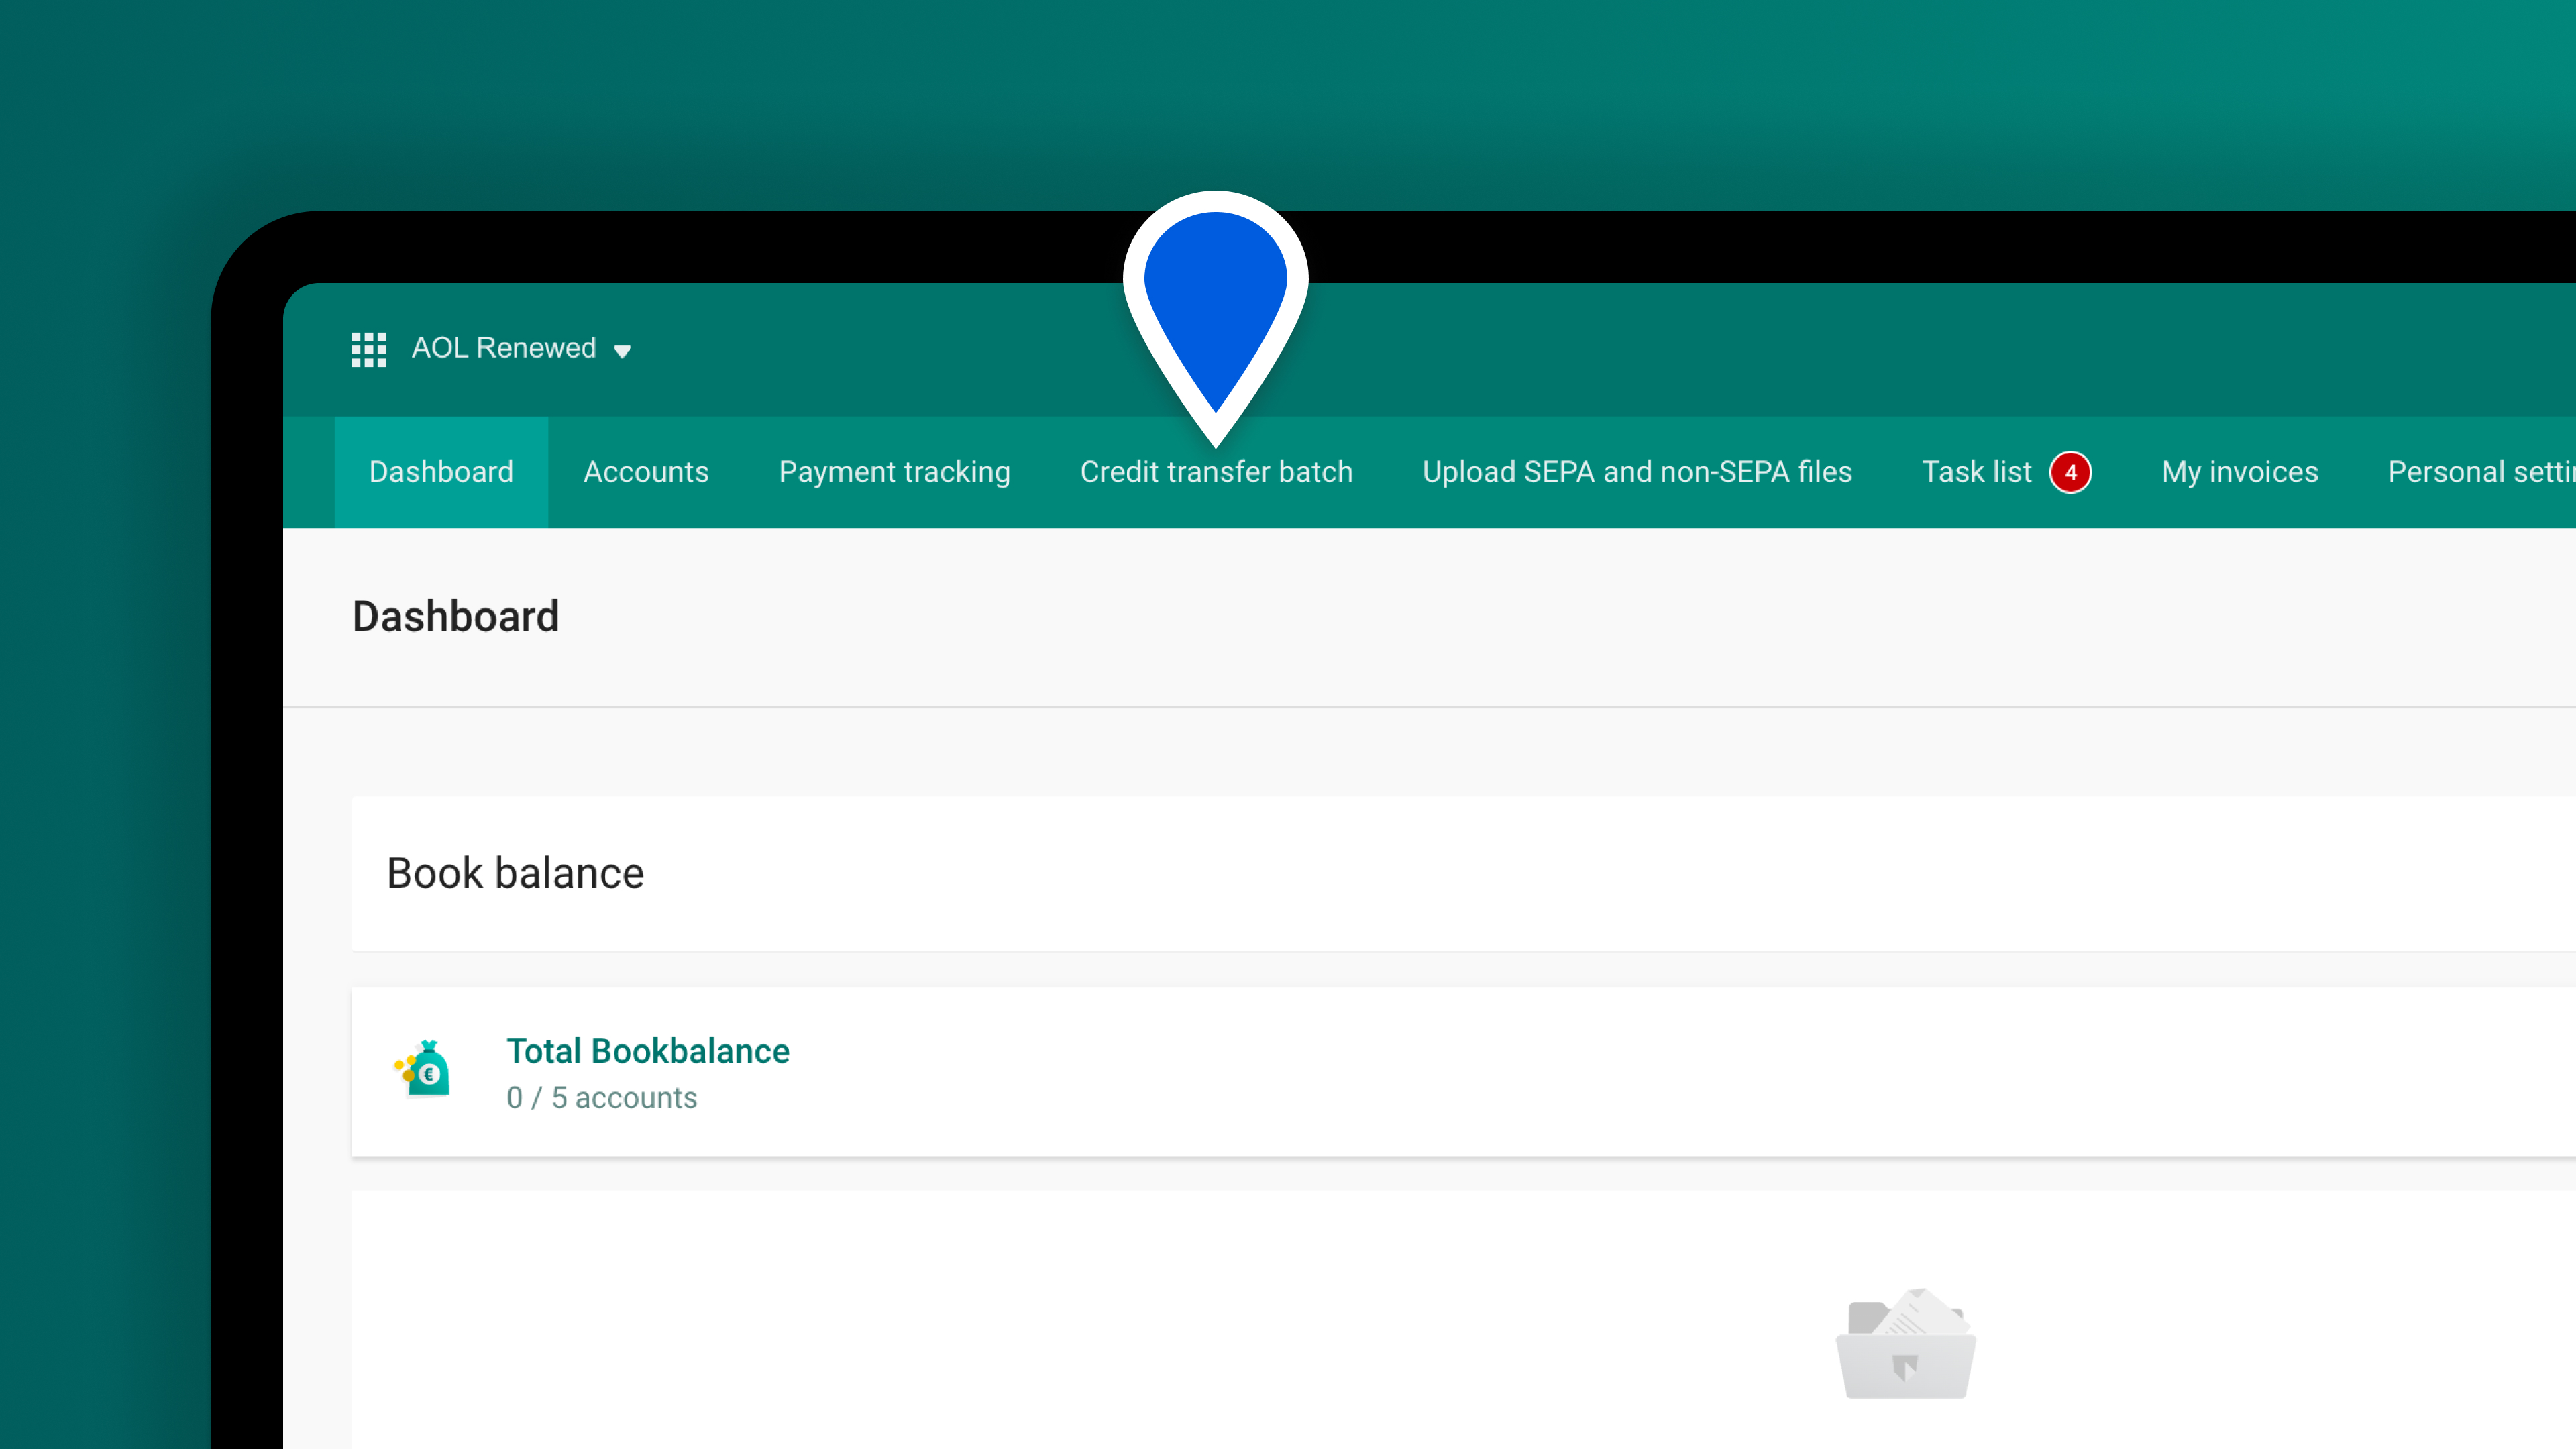
Task: Open the app grid launcher icon
Action: [x=368, y=349]
